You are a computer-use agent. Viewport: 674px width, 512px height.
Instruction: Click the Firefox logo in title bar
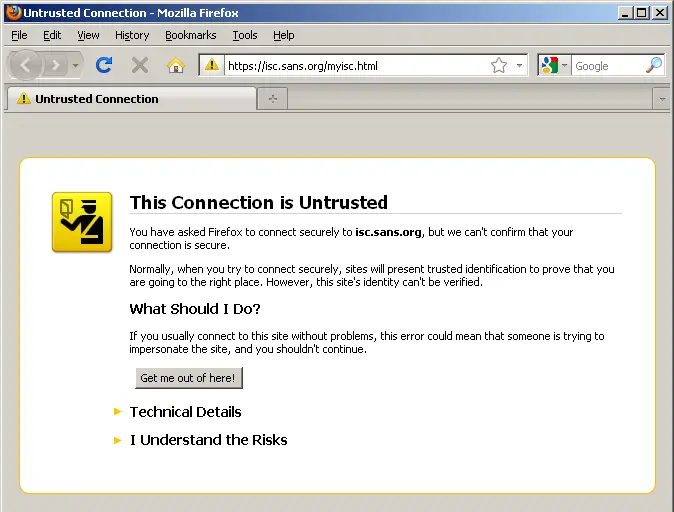(14, 12)
